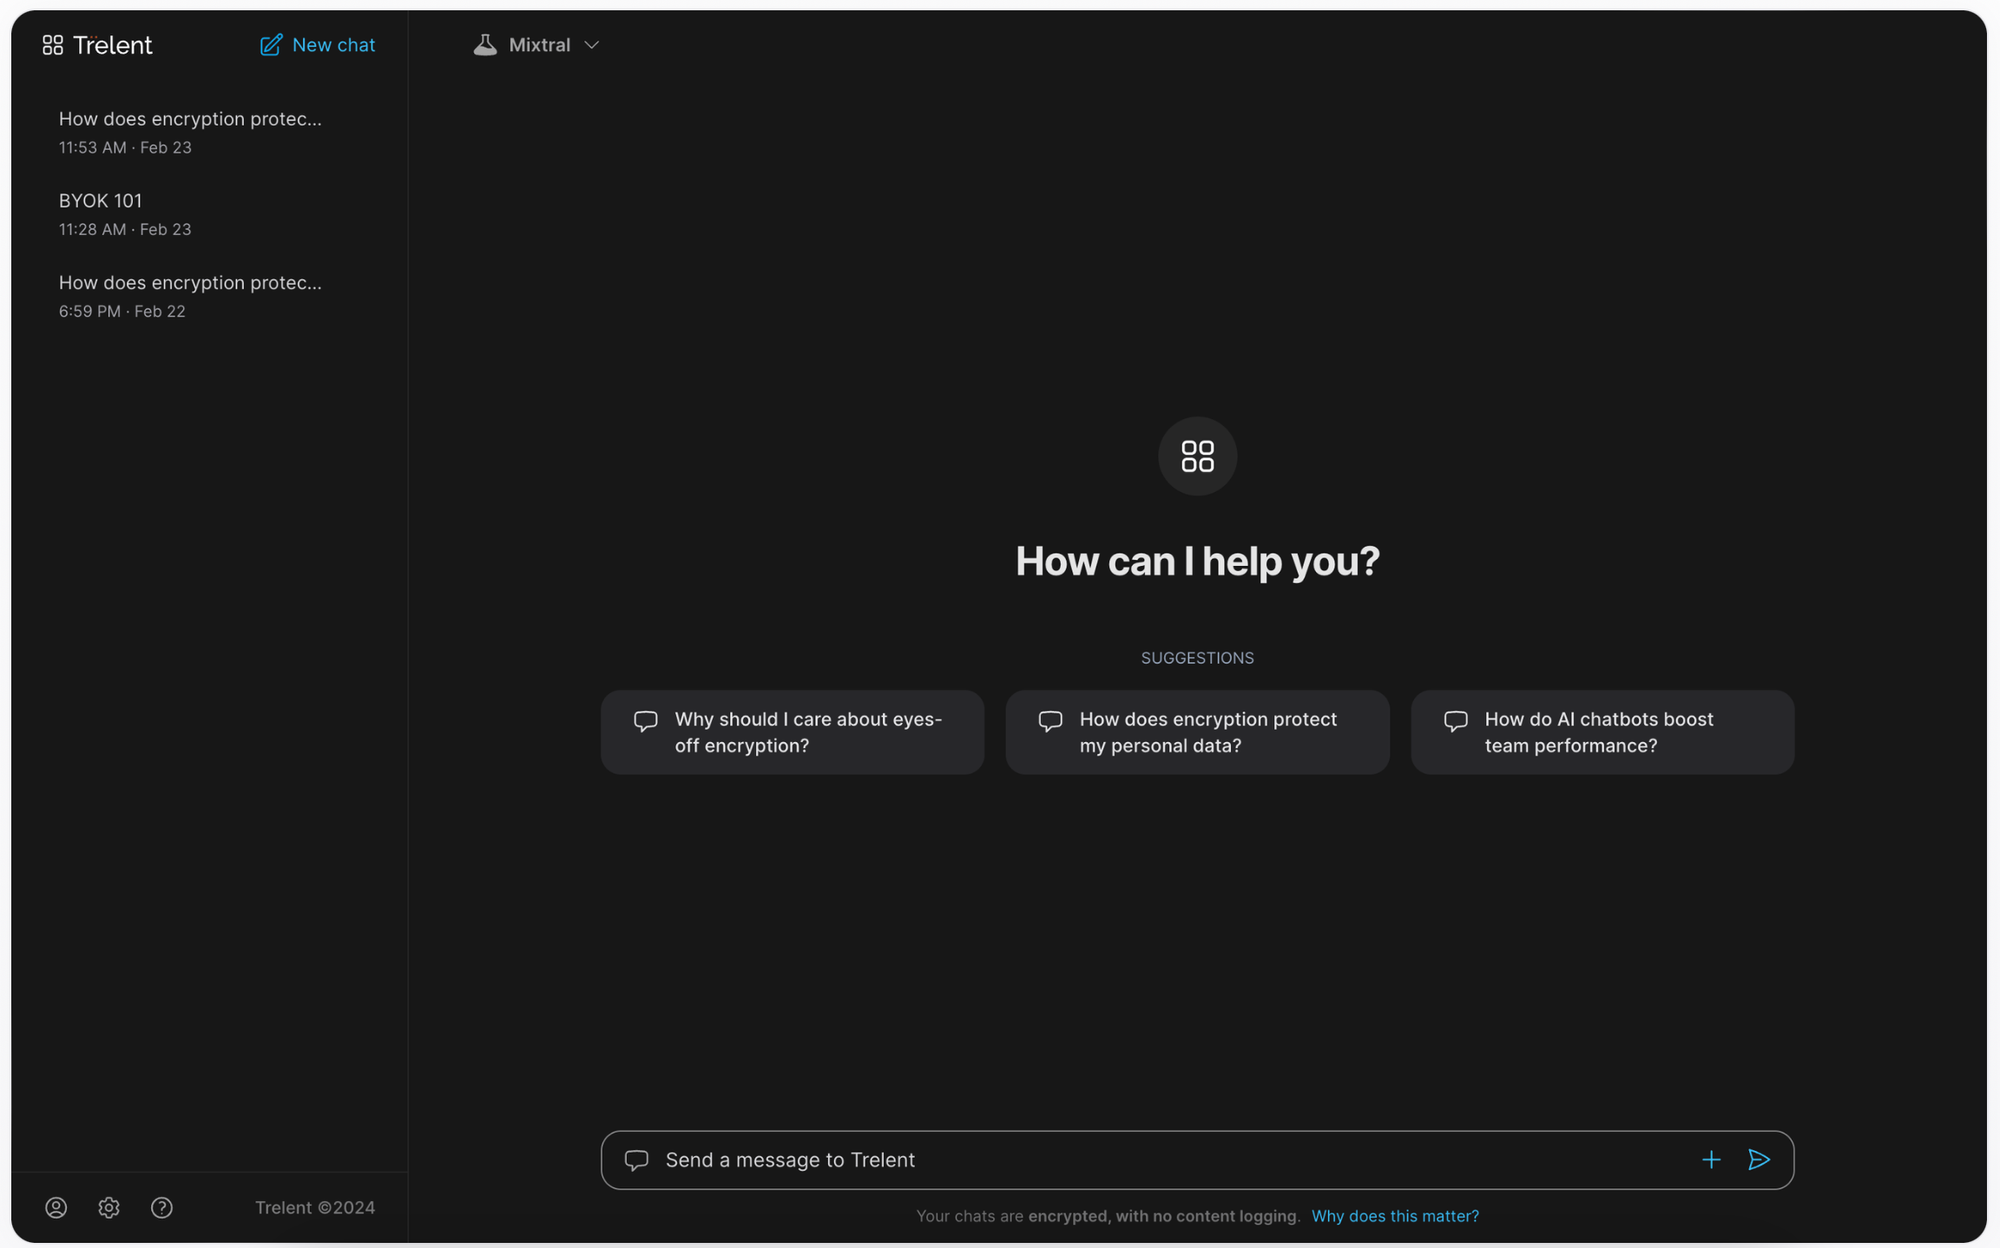Click the help question mark icon
Image resolution: width=2000 pixels, height=1248 pixels.
(x=162, y=1207)
